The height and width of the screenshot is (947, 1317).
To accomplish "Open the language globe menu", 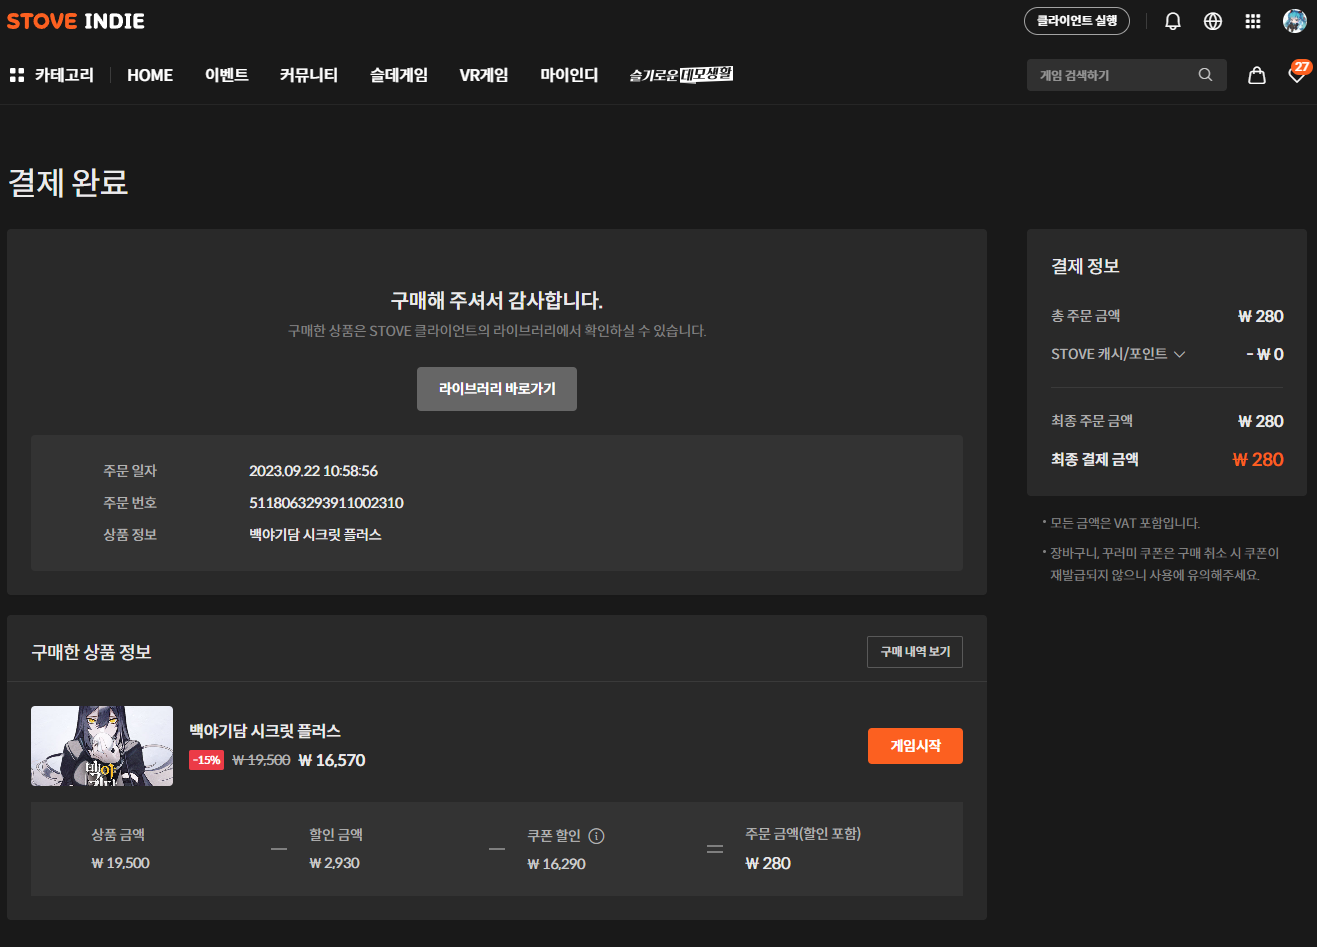I will coord(1213,21).
